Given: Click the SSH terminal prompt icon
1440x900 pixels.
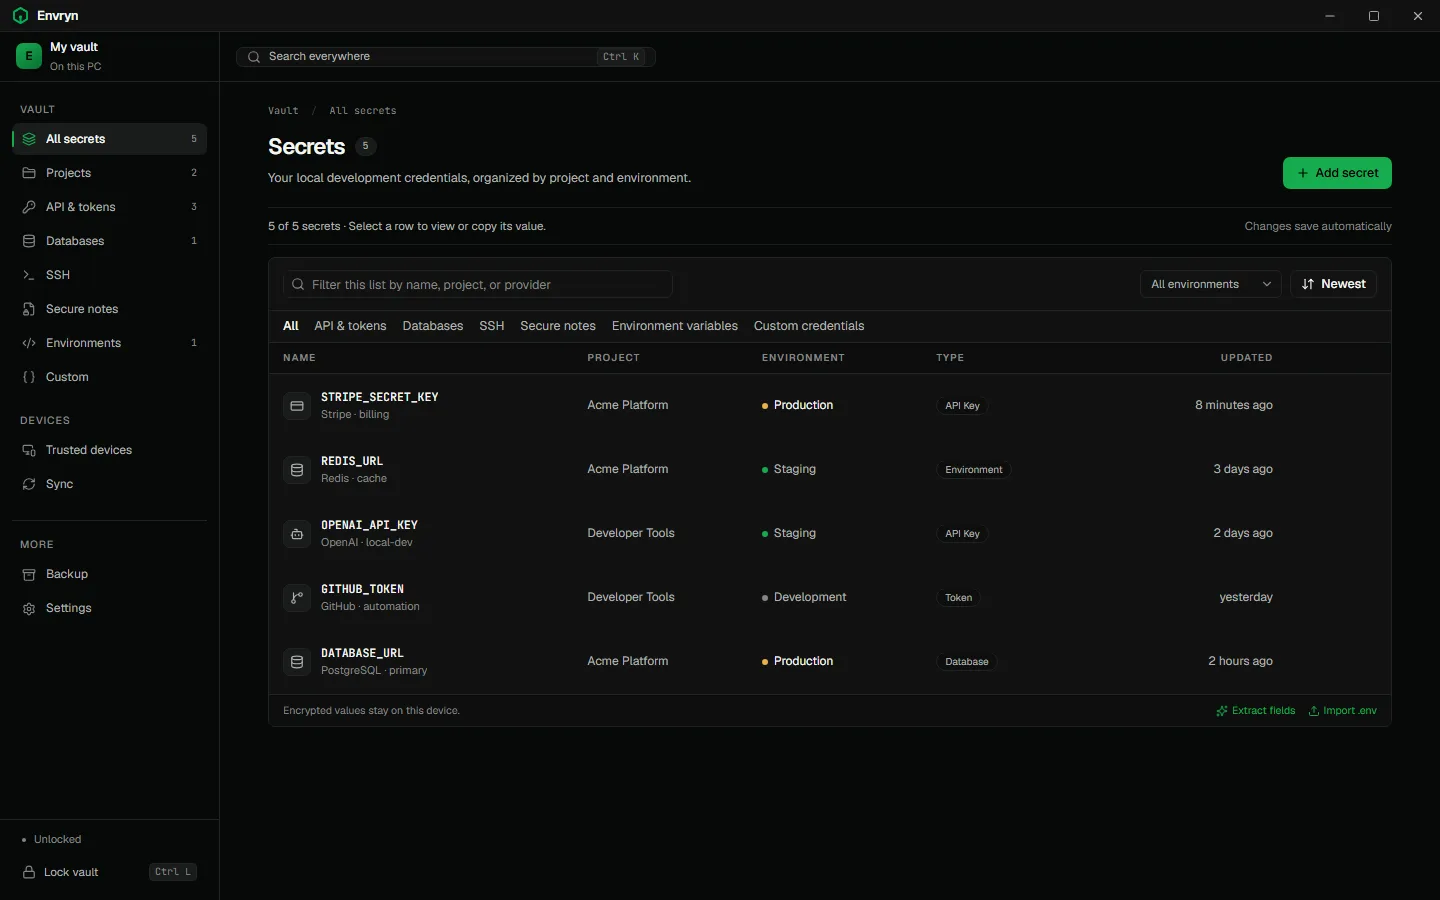Looking at the screenshot, I should pyautogui.click(x=29, y=275).
